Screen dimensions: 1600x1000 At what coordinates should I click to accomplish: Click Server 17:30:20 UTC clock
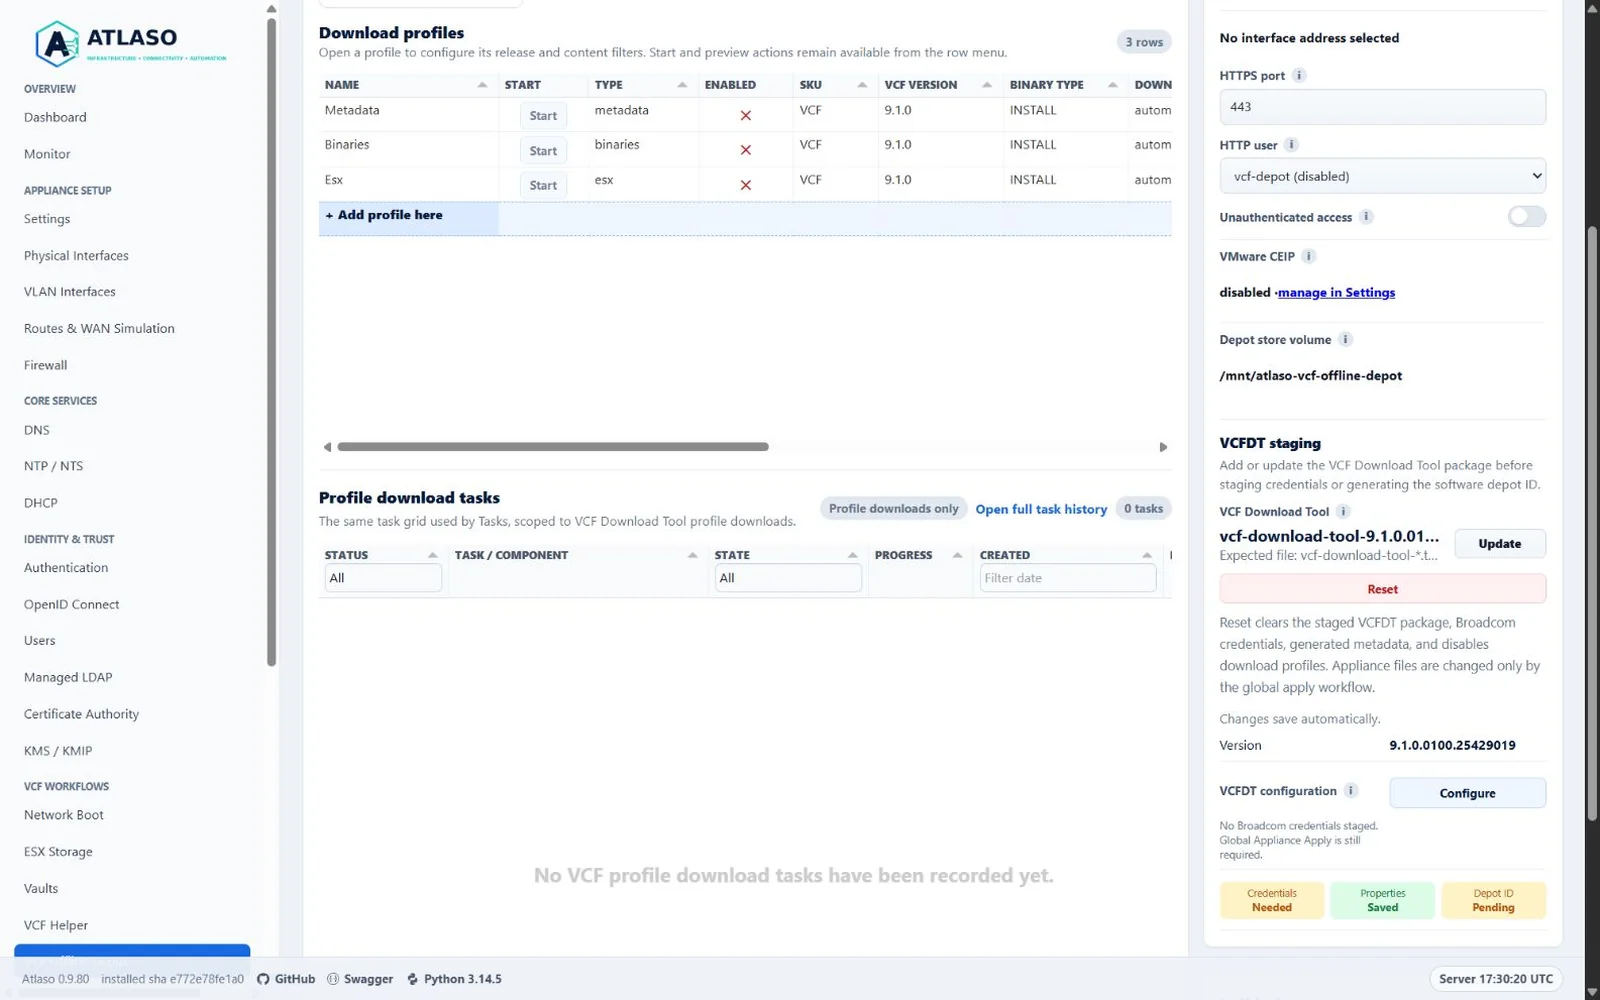(x=1496, y=979)
